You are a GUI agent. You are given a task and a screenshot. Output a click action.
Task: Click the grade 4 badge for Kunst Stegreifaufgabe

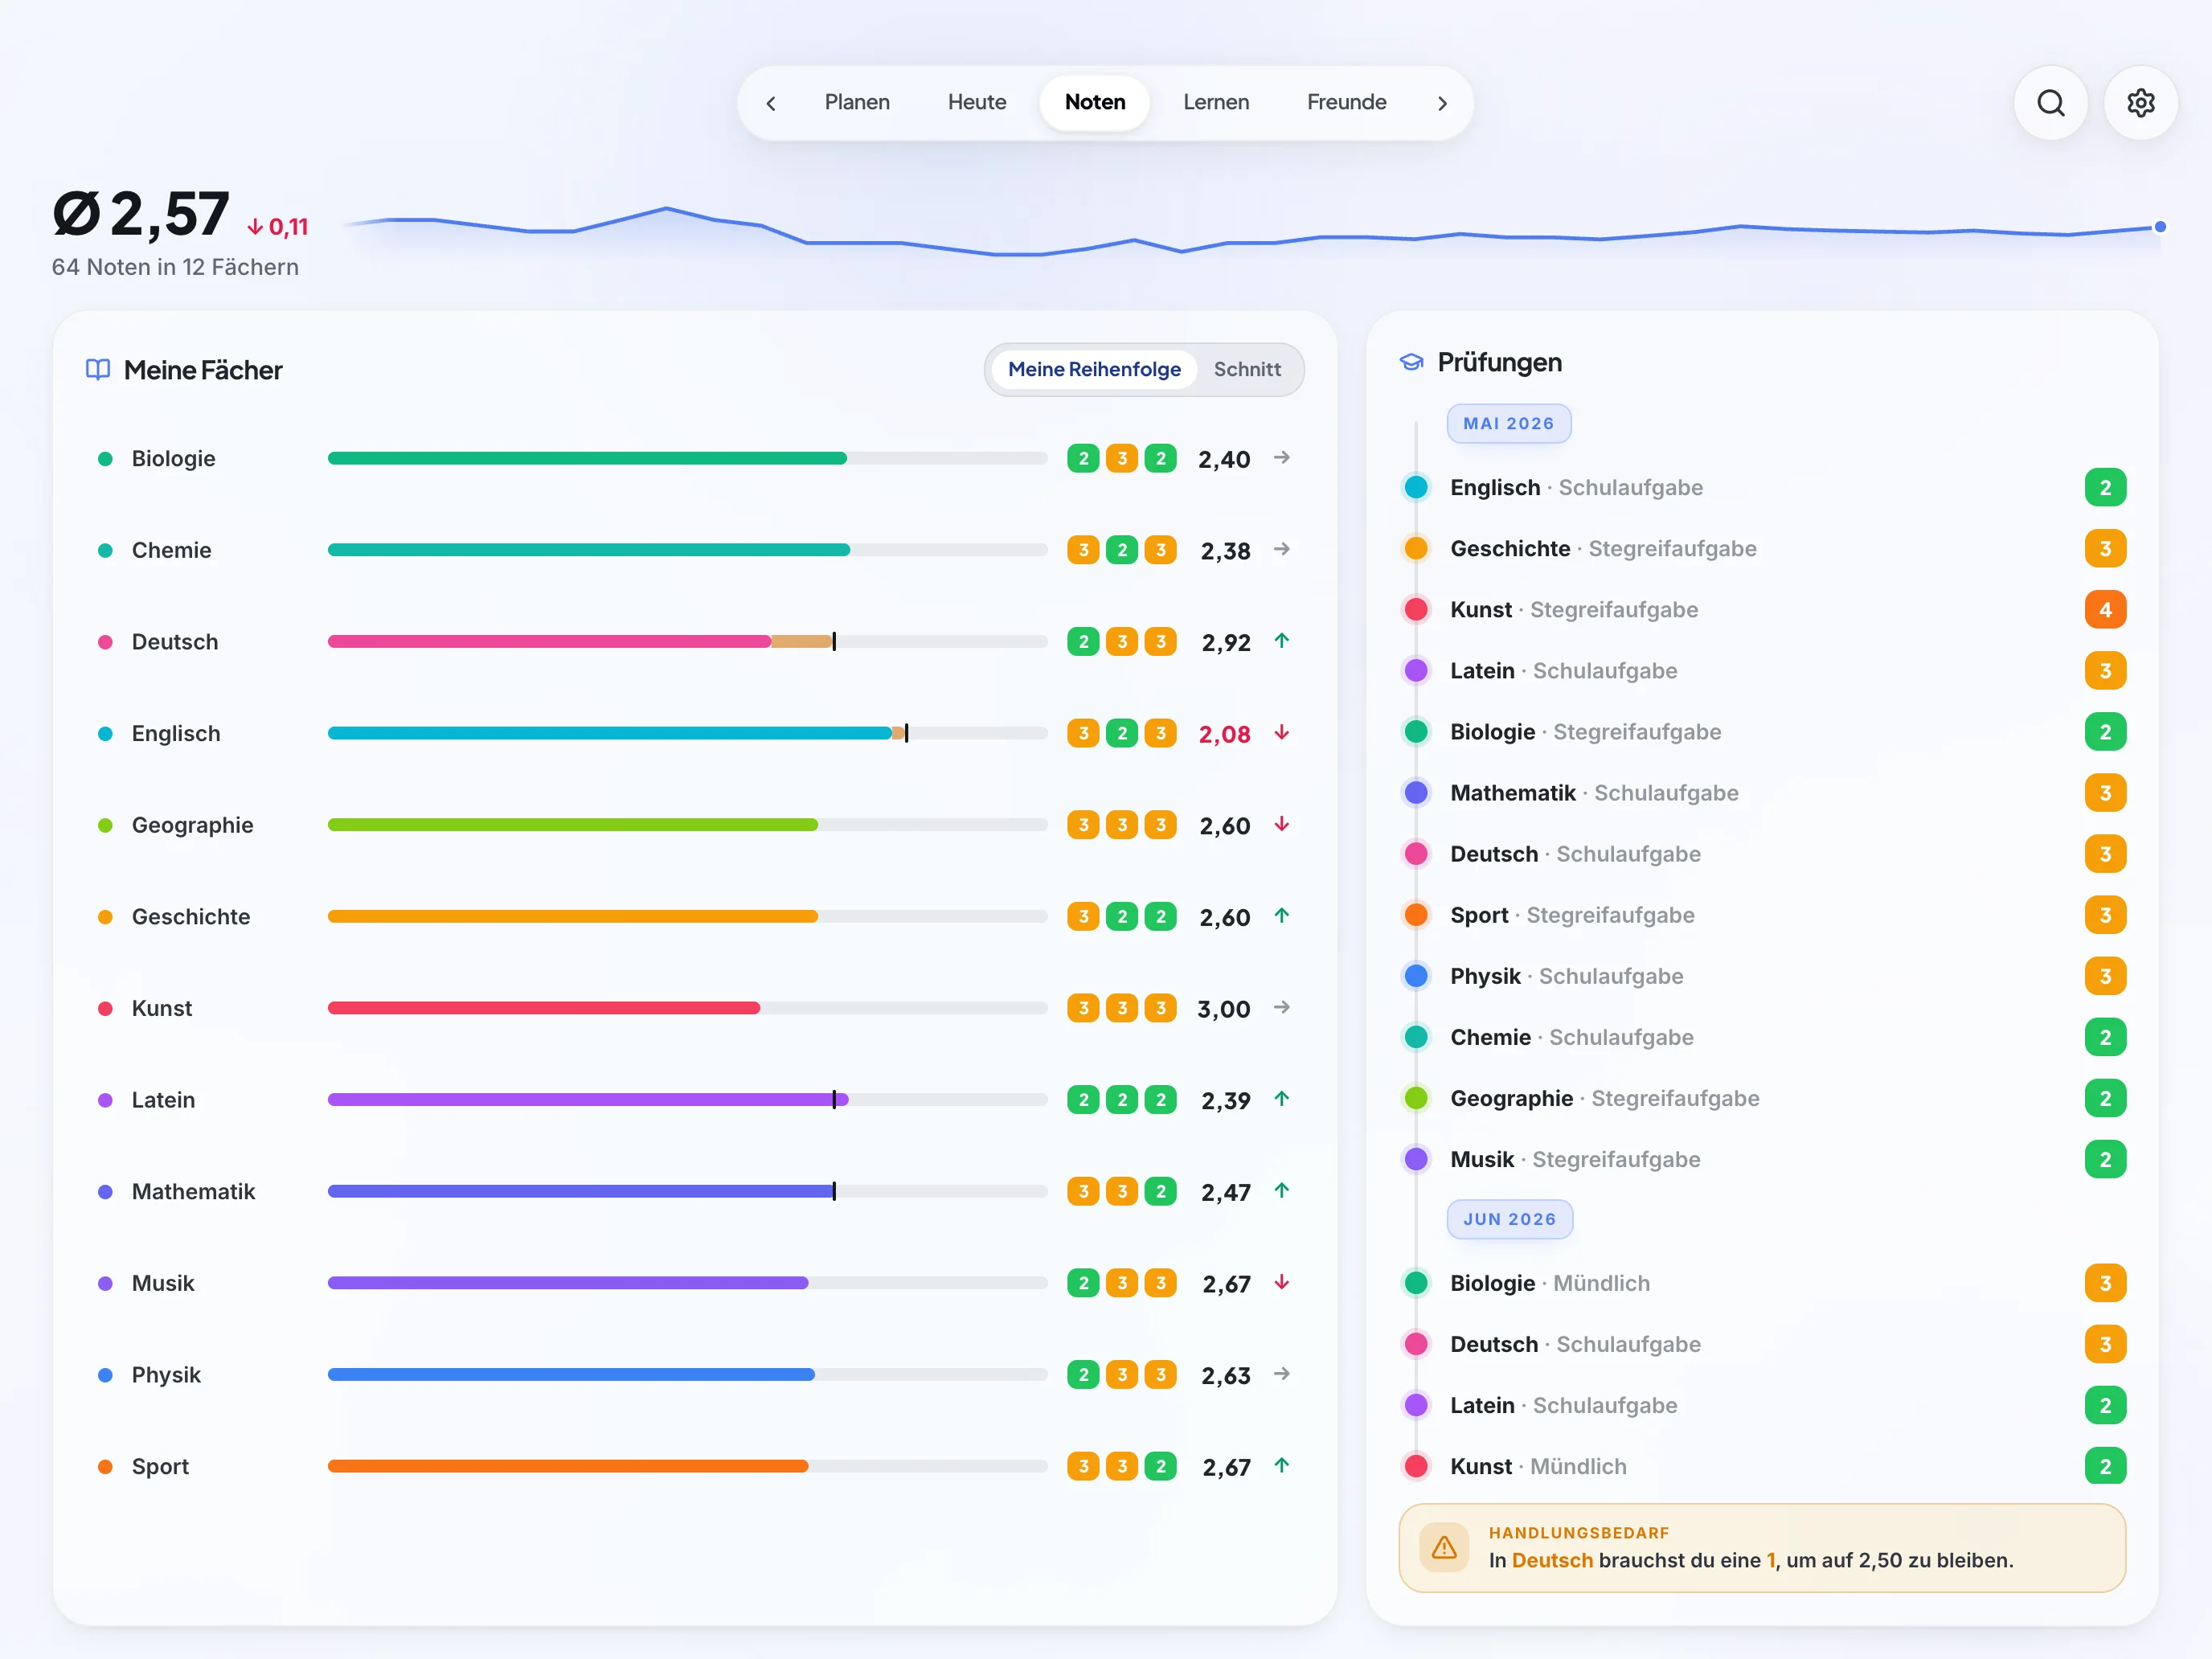pyautogui.click(x=2105, y=610)
